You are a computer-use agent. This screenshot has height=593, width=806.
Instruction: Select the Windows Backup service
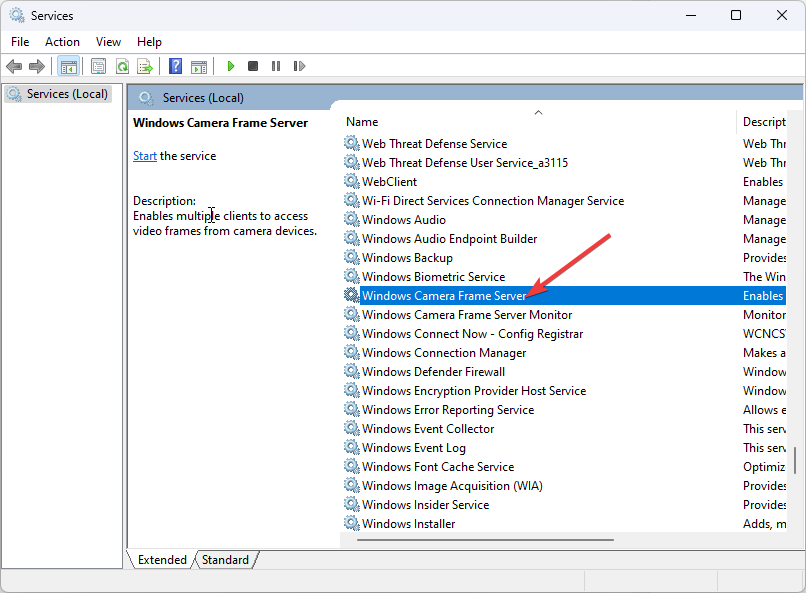(564, 257)
